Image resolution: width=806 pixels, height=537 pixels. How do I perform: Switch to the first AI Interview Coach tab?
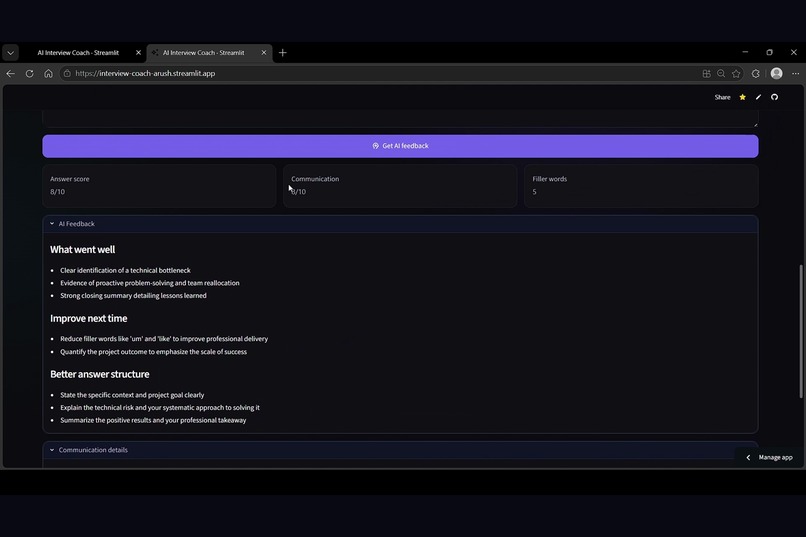pos(78,52)
